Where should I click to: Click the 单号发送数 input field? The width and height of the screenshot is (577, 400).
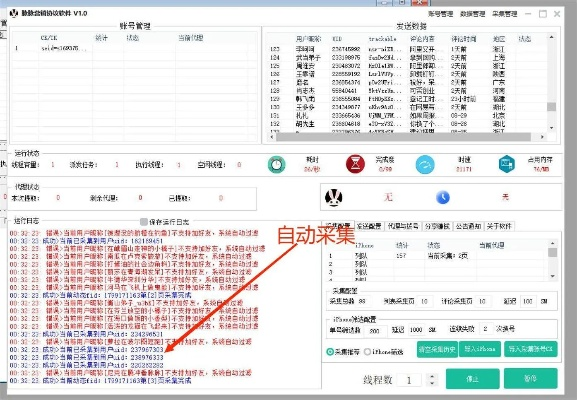pyautogui.click(x=375, y=330)
